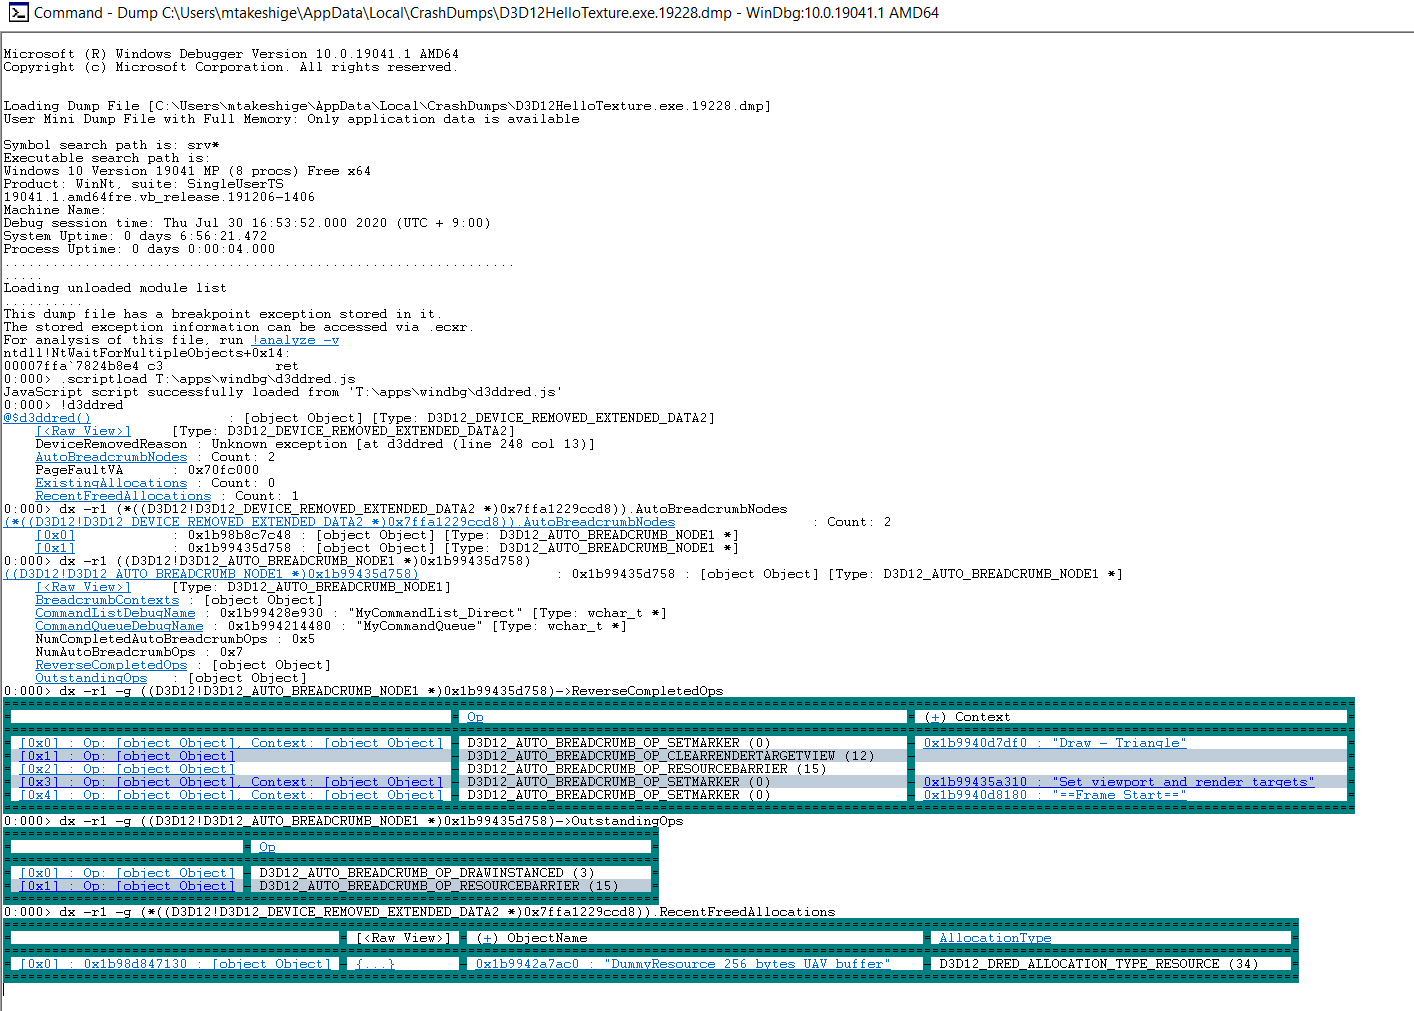Click the AllocationType column header

coord(995,938)
